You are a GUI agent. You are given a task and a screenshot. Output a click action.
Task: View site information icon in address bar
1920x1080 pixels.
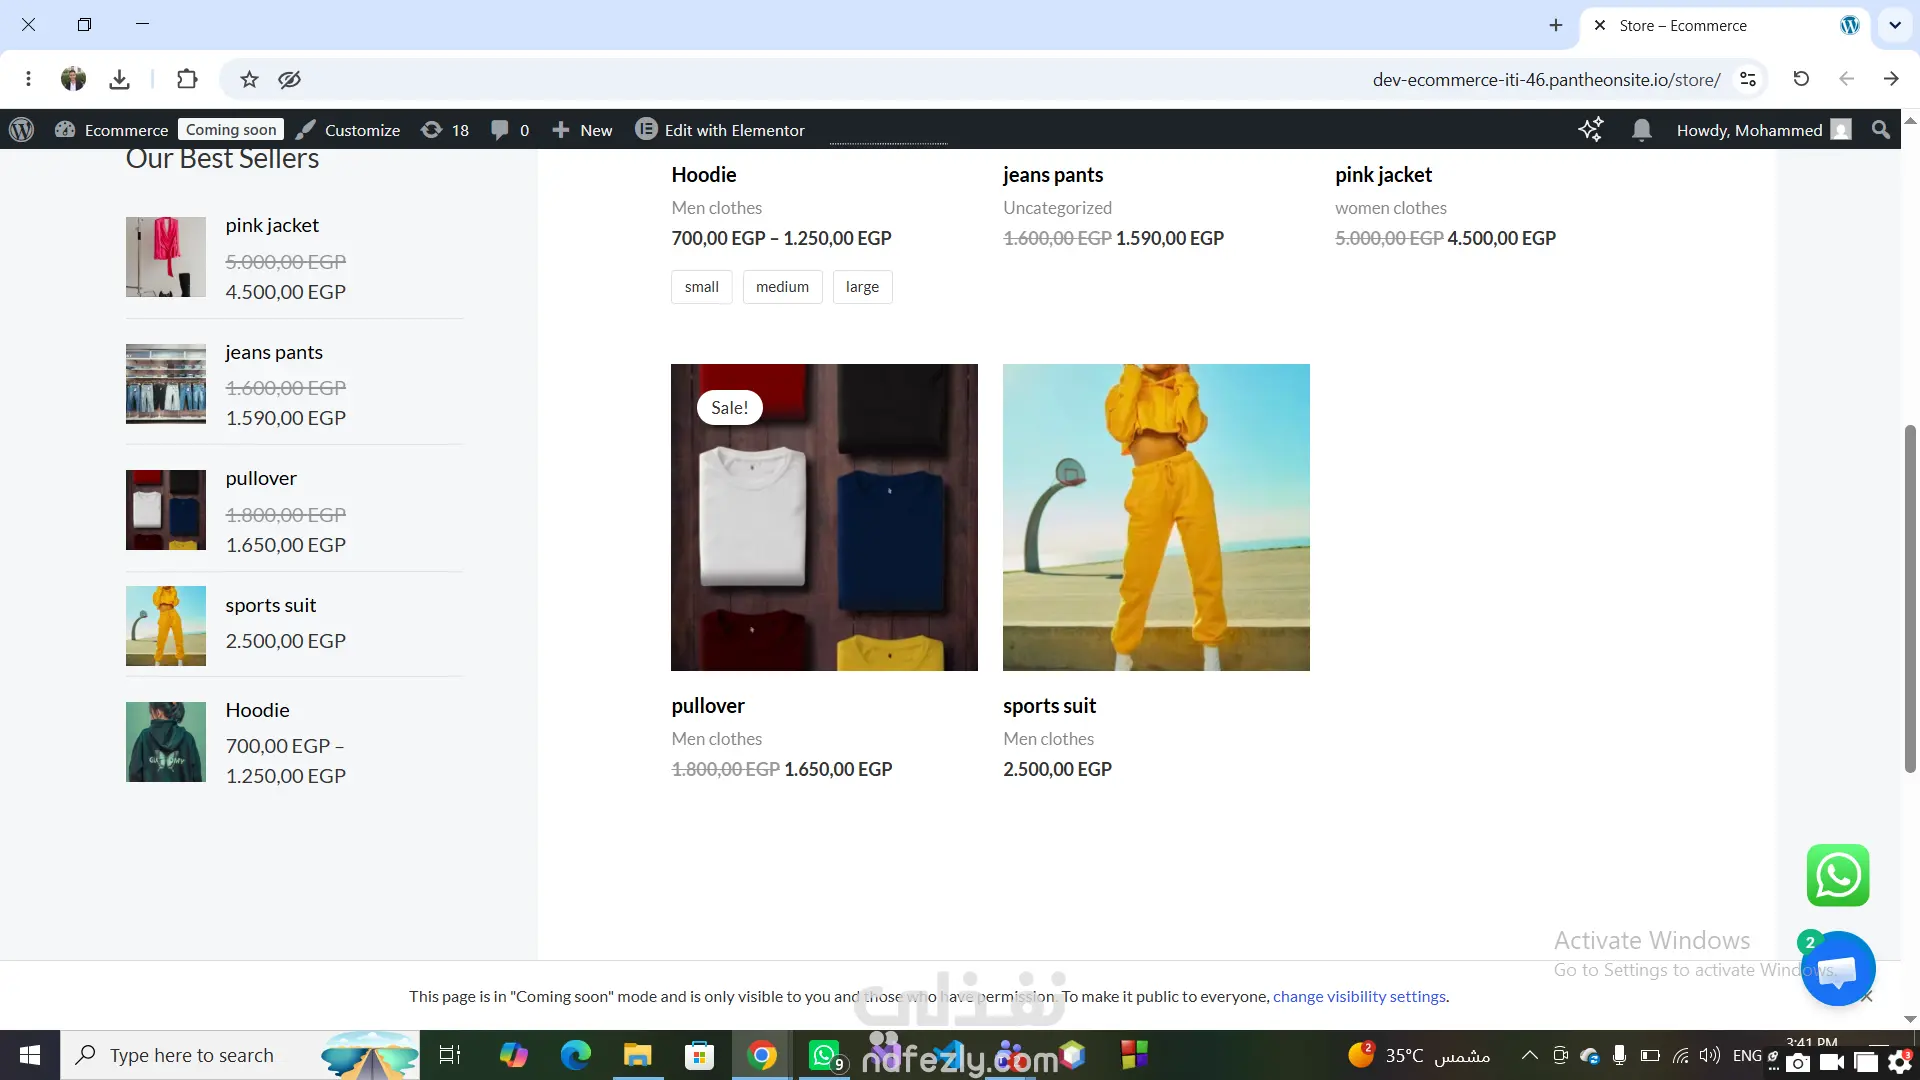1748,79
